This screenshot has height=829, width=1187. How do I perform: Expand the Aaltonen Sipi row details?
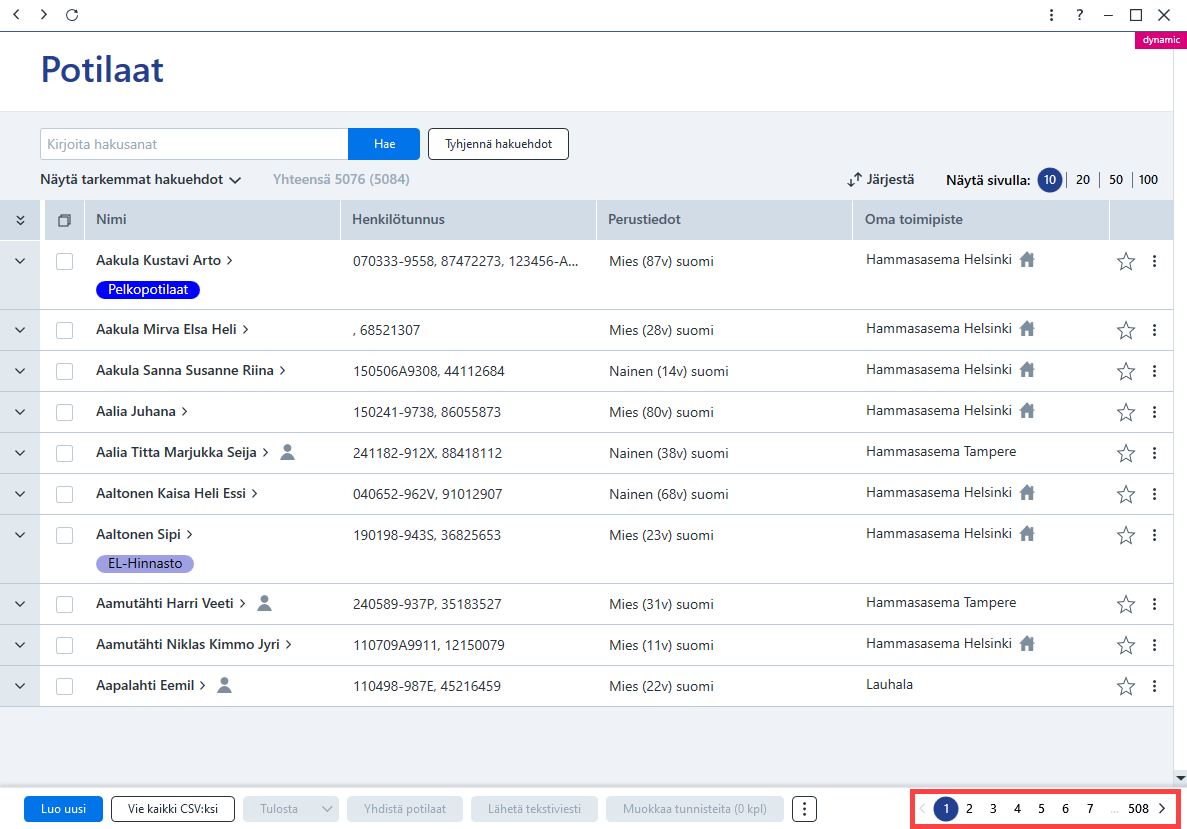(x=20, y=535)
